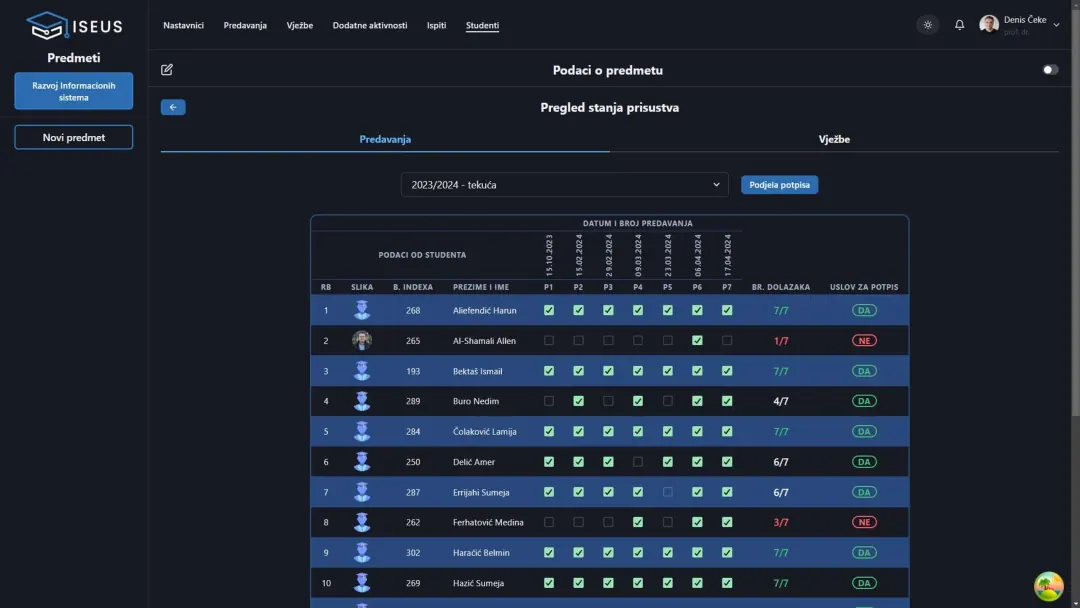This screenshot has height=608, width=1080.
Task: Check P1 attendance for Buro Nedim
Action: pos(548,401)
